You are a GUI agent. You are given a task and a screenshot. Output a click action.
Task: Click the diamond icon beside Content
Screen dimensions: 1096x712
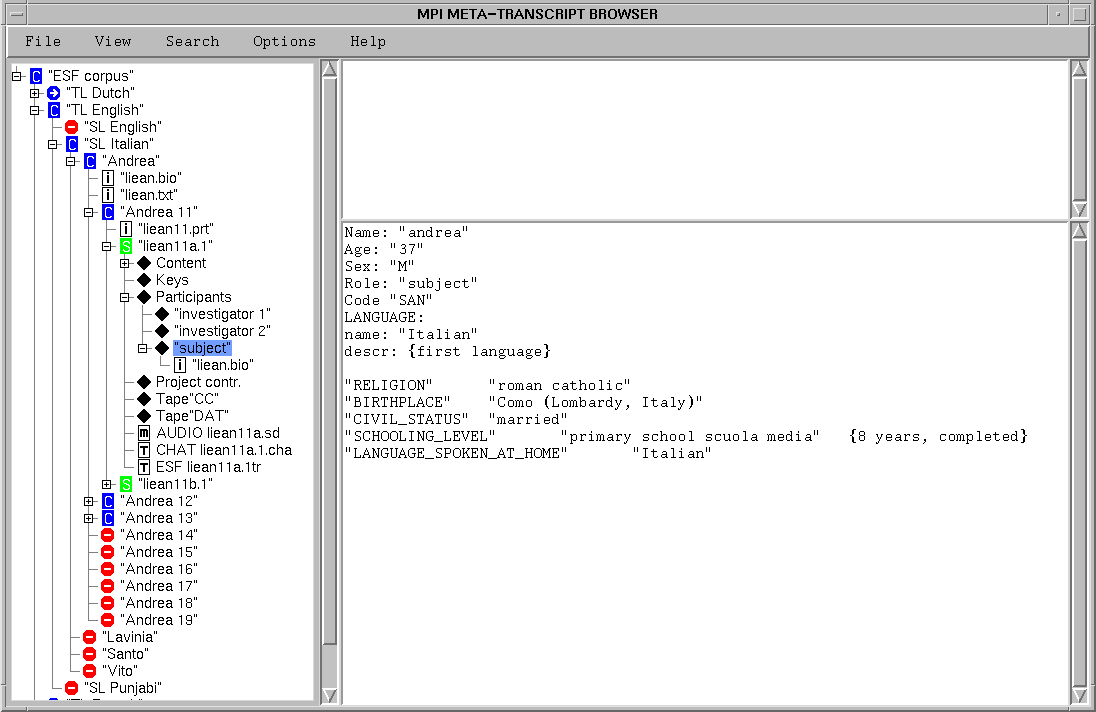click(144, 263)
